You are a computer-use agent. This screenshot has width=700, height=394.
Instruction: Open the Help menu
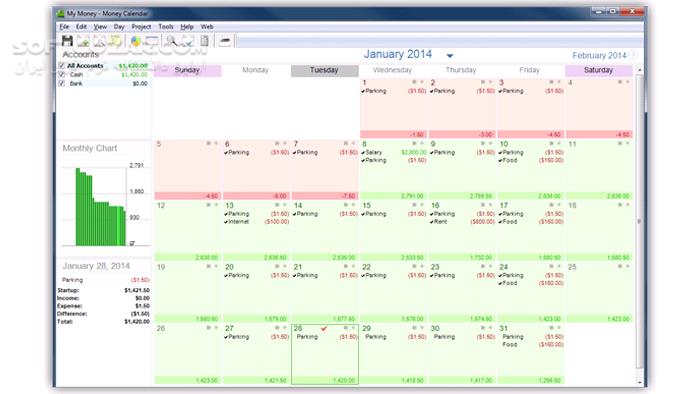(187, 27)
